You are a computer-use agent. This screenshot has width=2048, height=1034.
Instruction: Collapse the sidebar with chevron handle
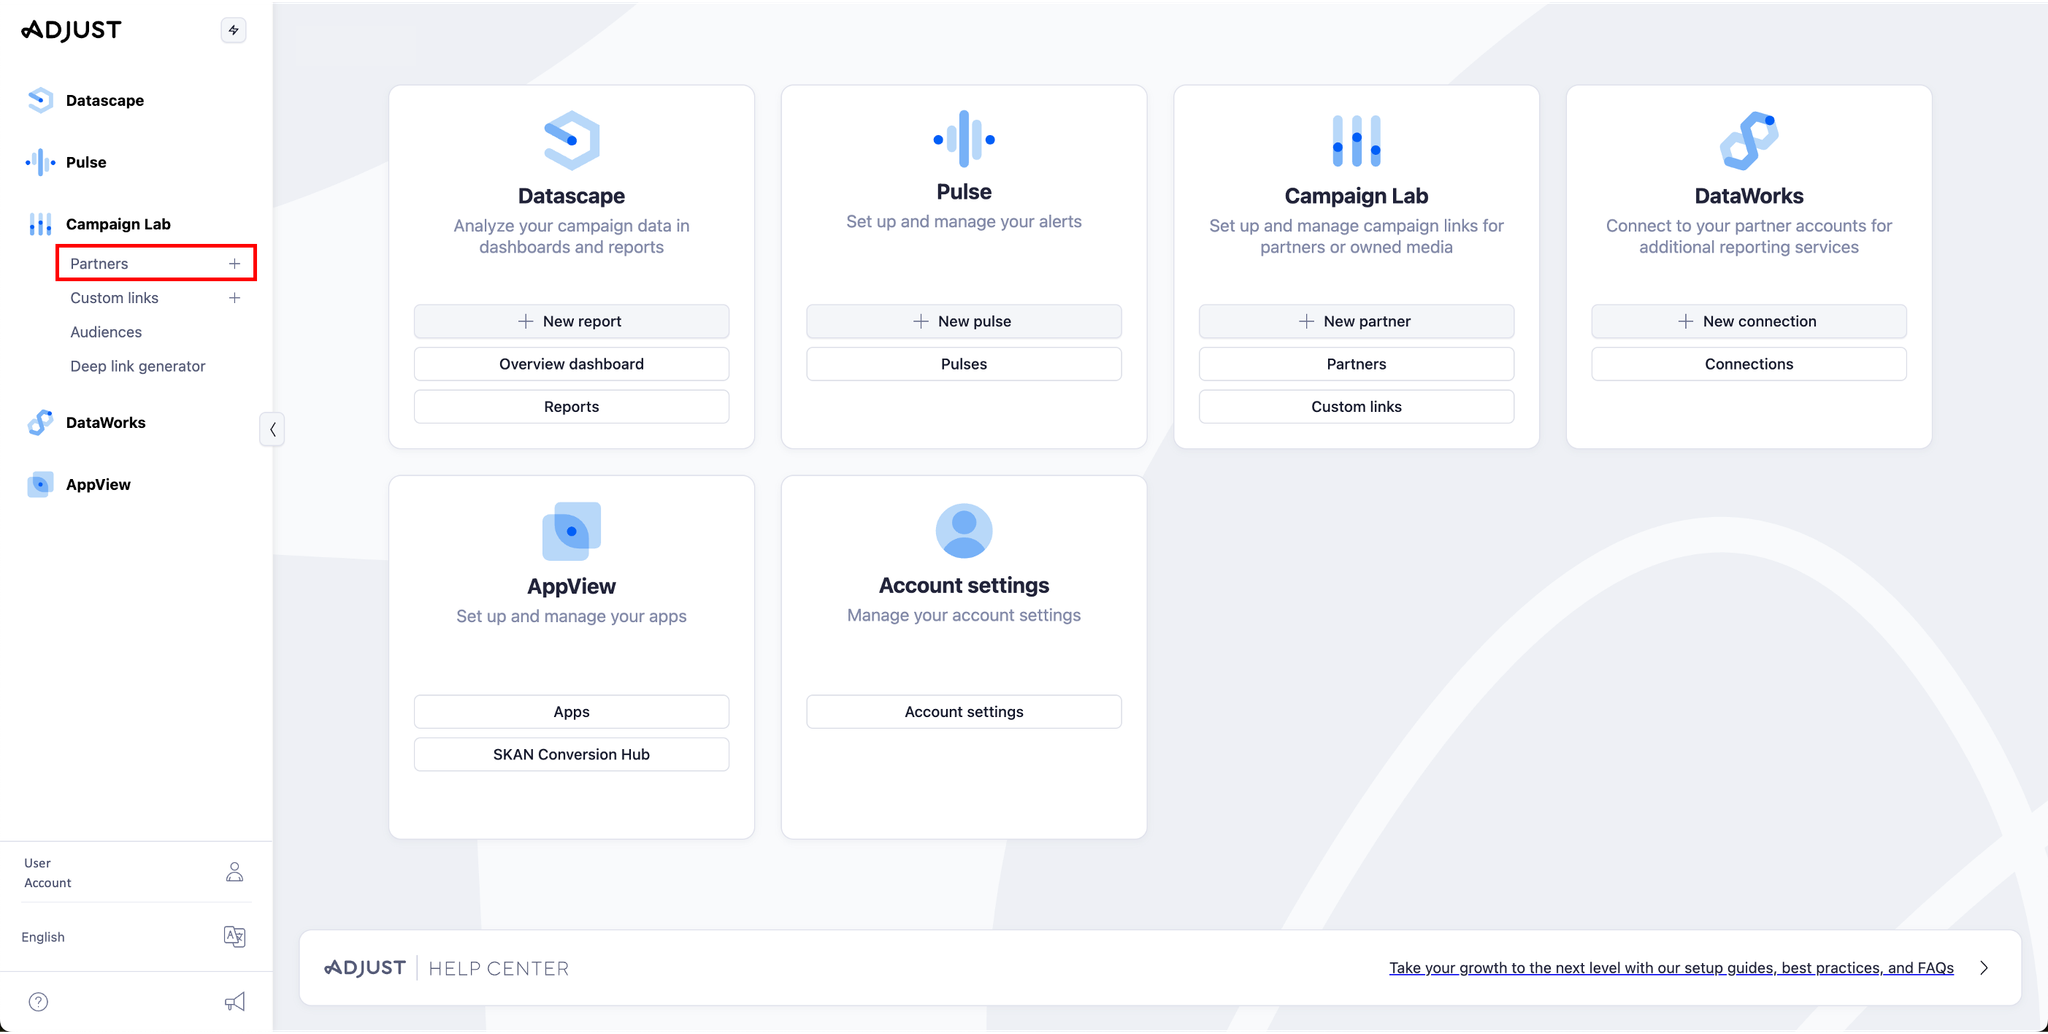(272, 429)
